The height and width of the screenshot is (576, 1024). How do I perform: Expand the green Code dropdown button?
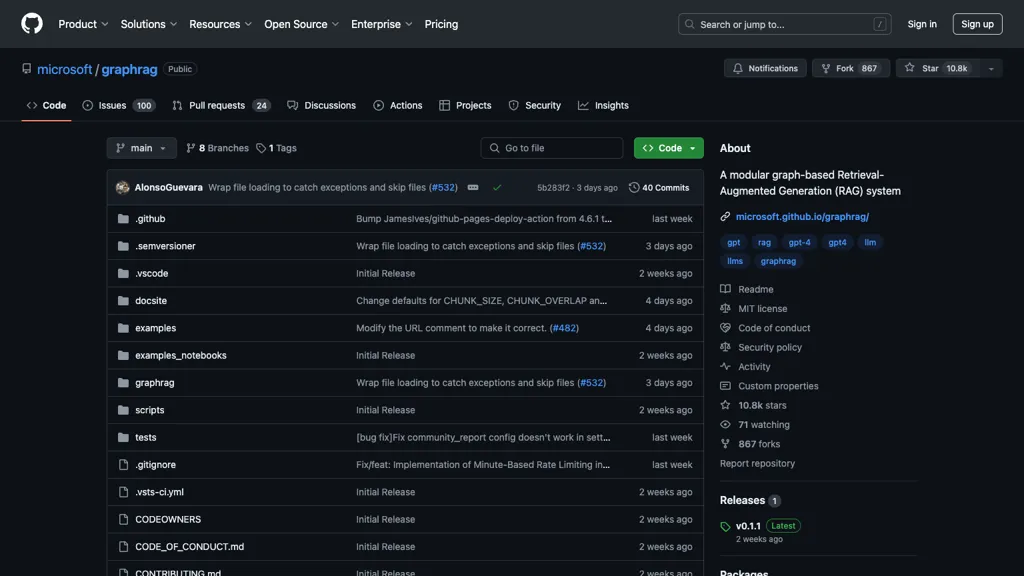click(668, 148)
